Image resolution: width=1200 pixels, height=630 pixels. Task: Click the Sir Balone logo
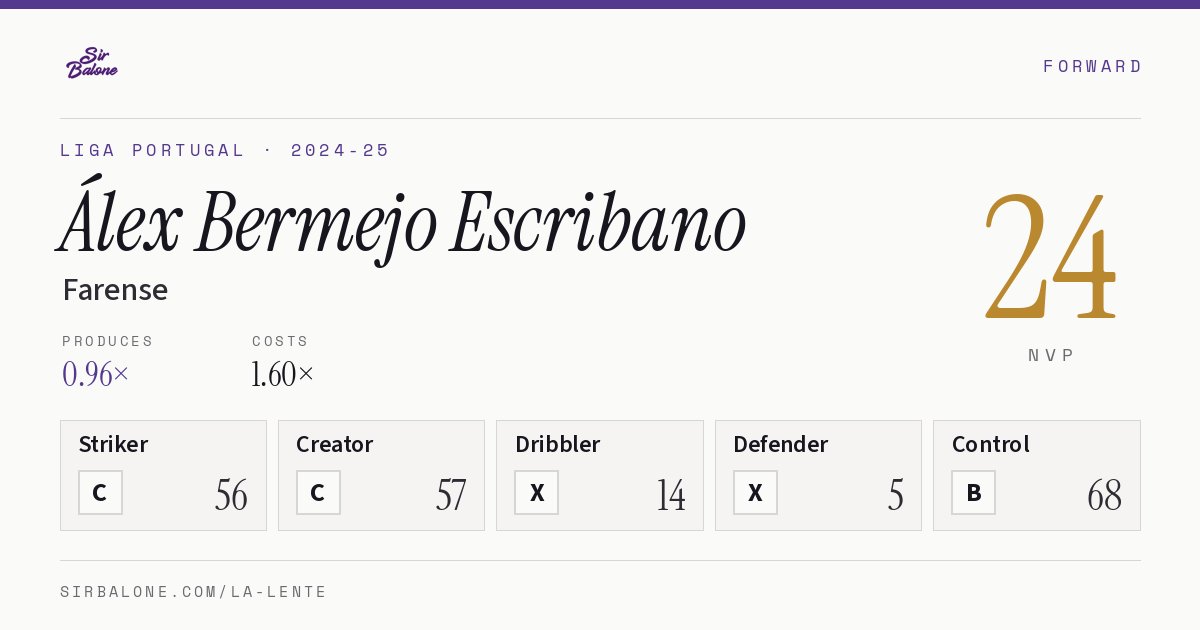(x=92, y=63)
